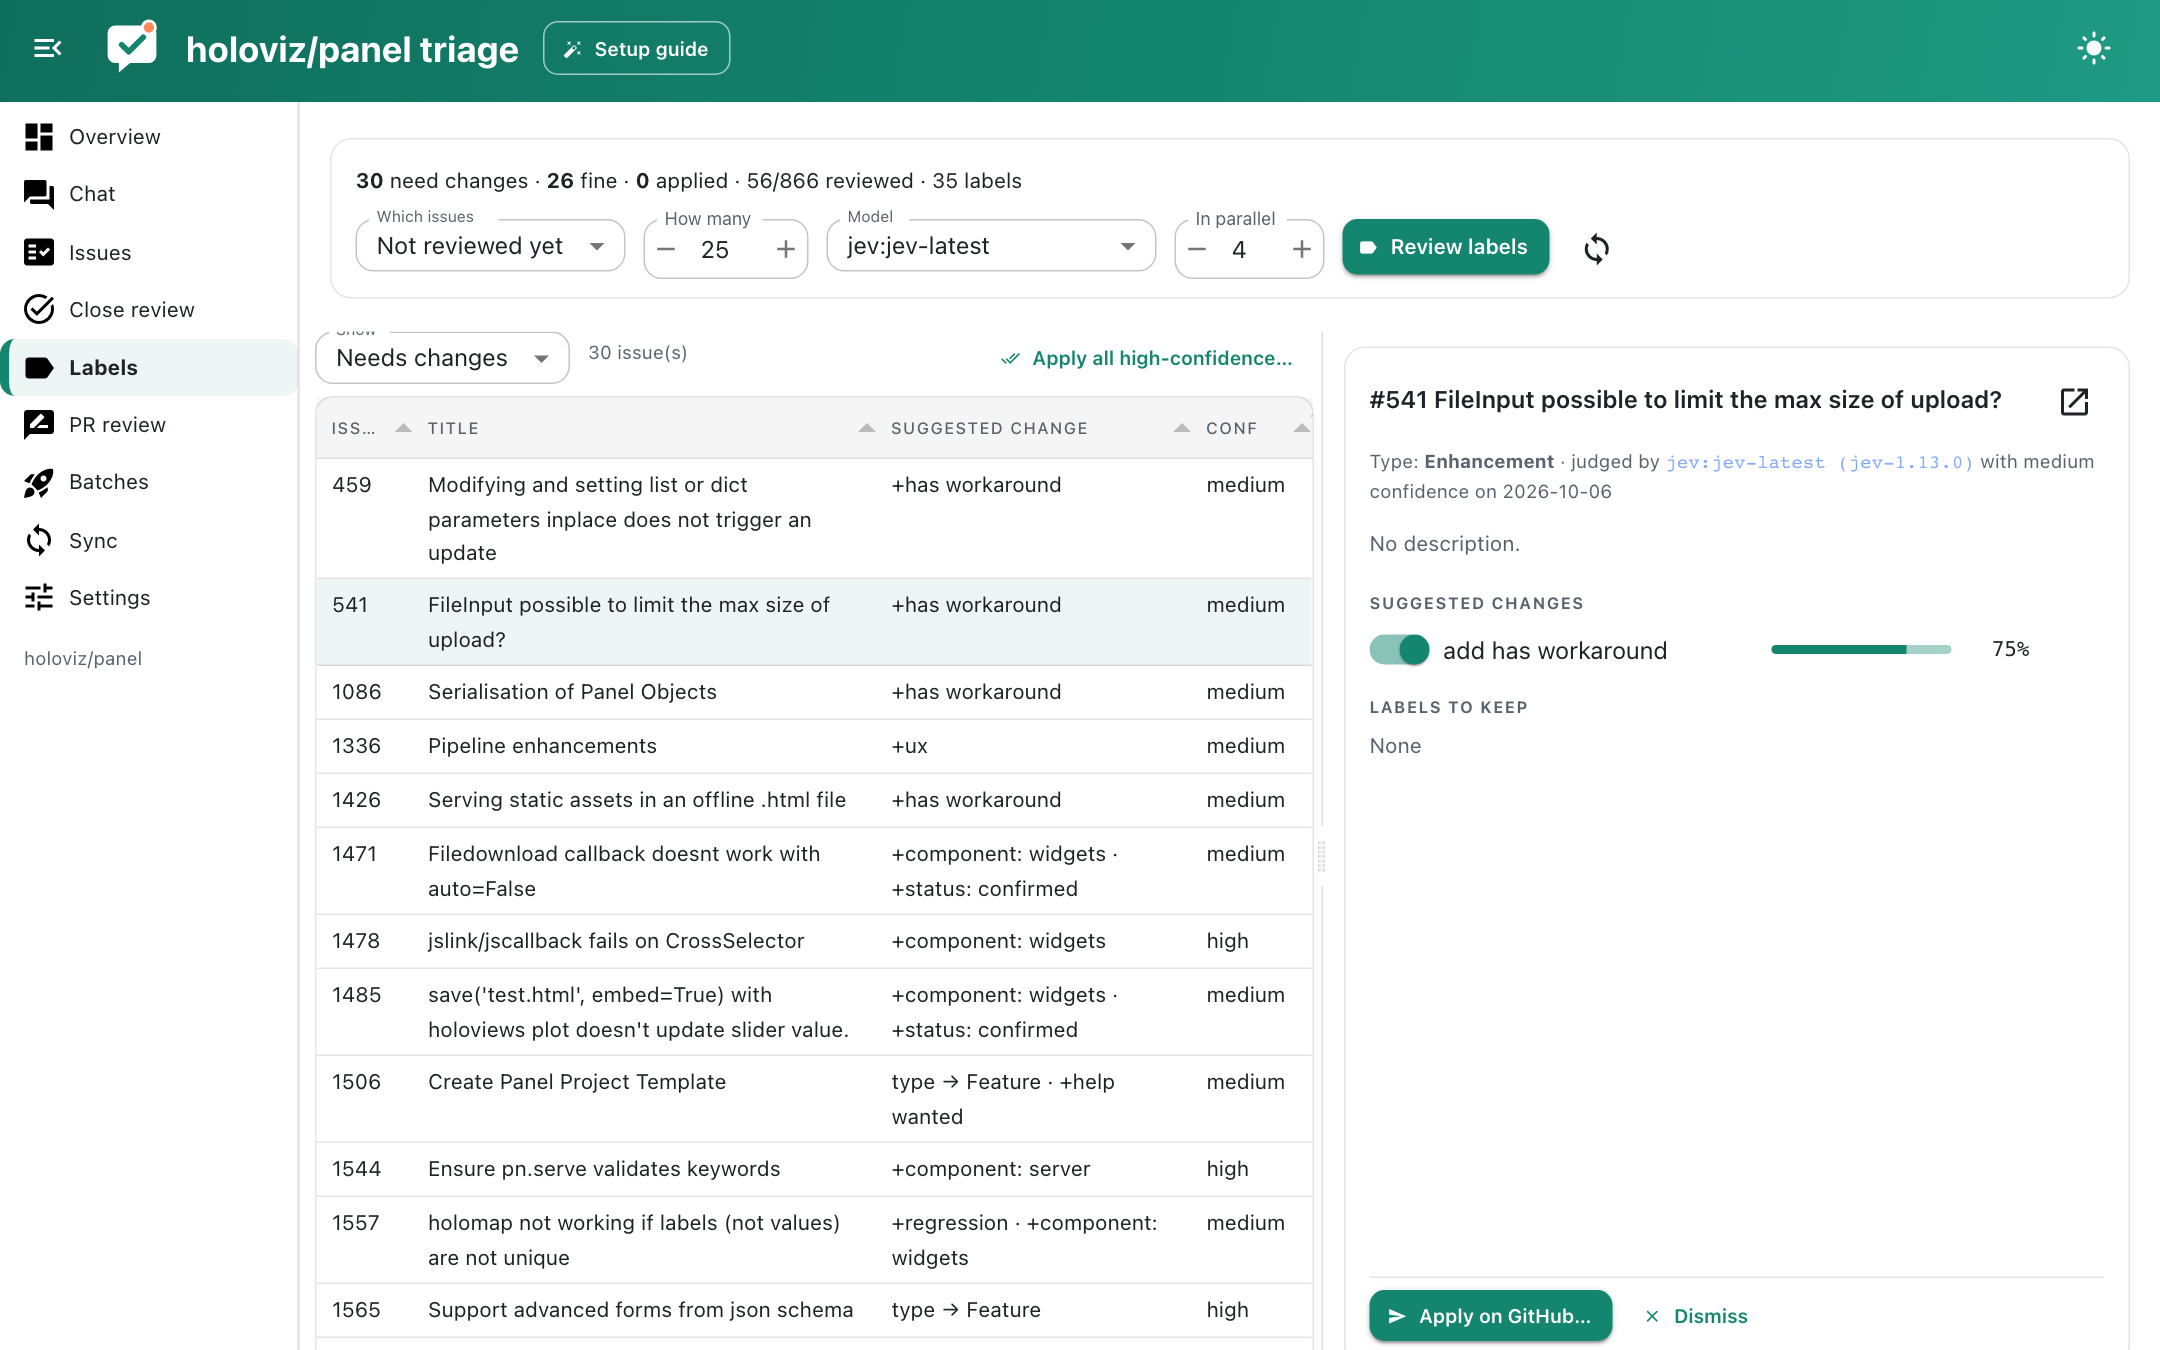Image resolution: width=2160 pixels, height=1350 pixels.
Task: Click the jev:jev-latest (jev-1.13.0) model link
Action: point(1819,462)
